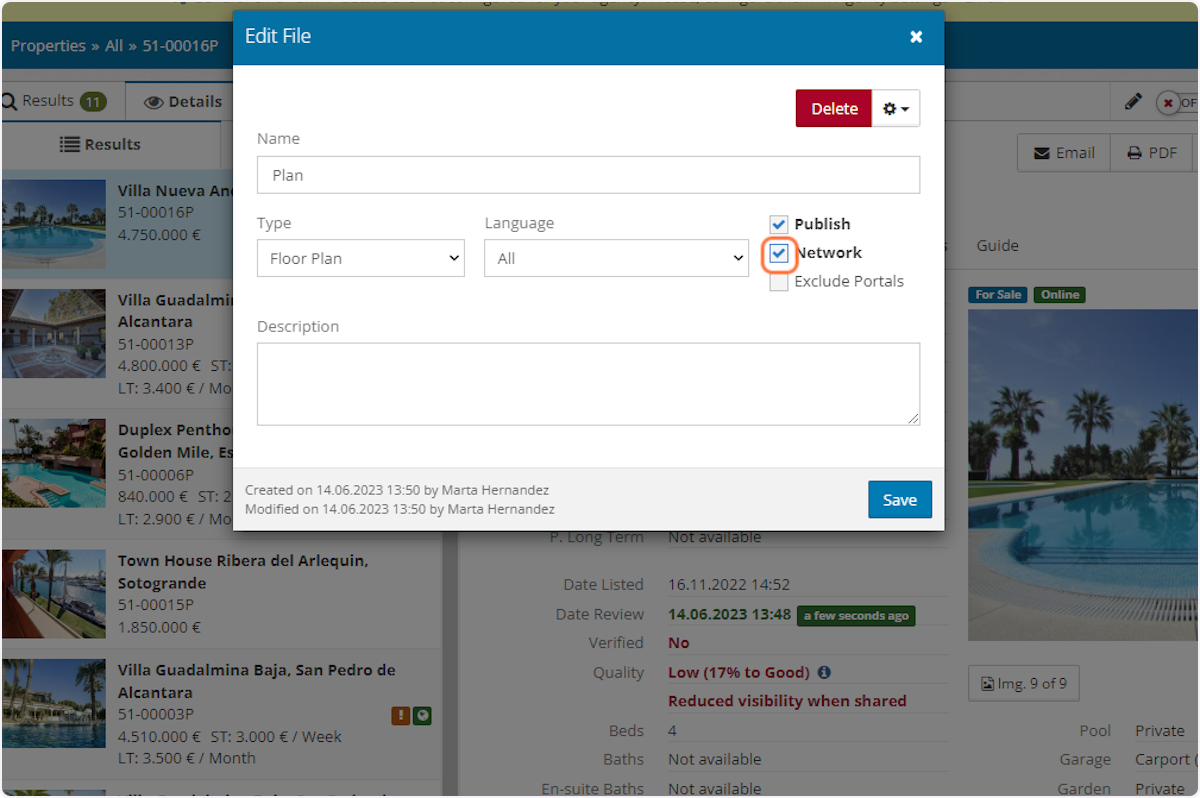Enable the Exclude Portals checkbox
This screenshot has height=798, width=1200.
tap(779, 281)
